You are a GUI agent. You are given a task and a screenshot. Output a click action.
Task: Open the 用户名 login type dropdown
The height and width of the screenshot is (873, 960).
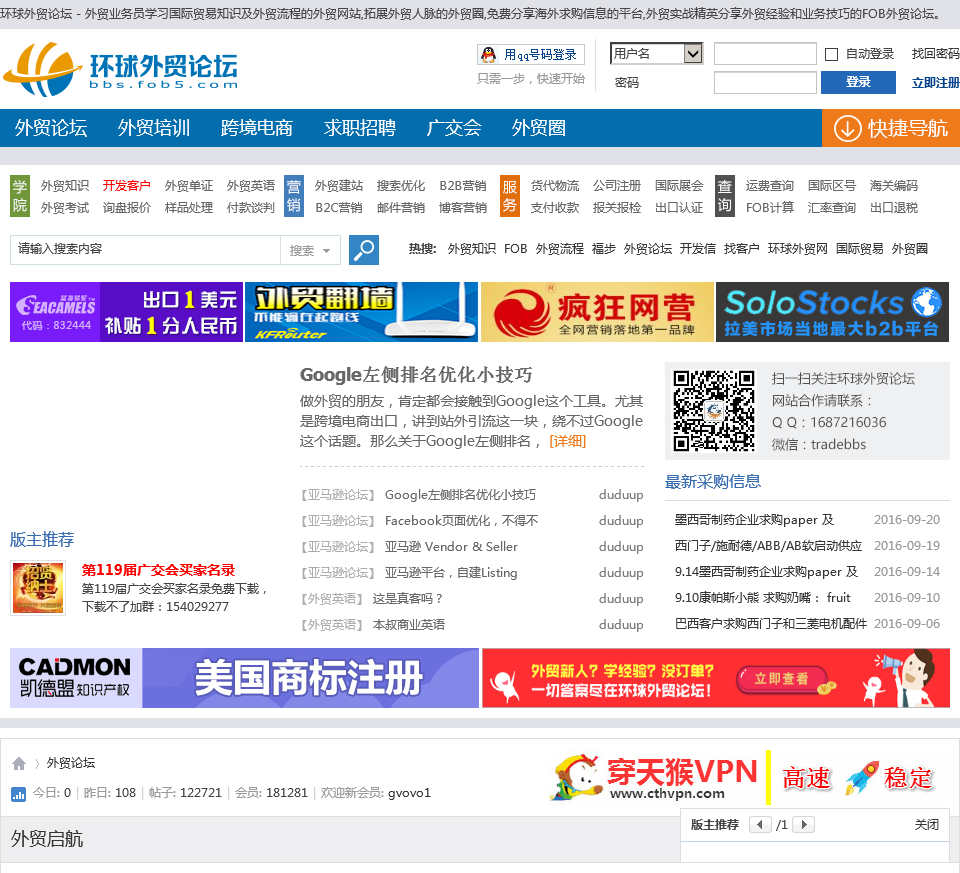(656, 54)
